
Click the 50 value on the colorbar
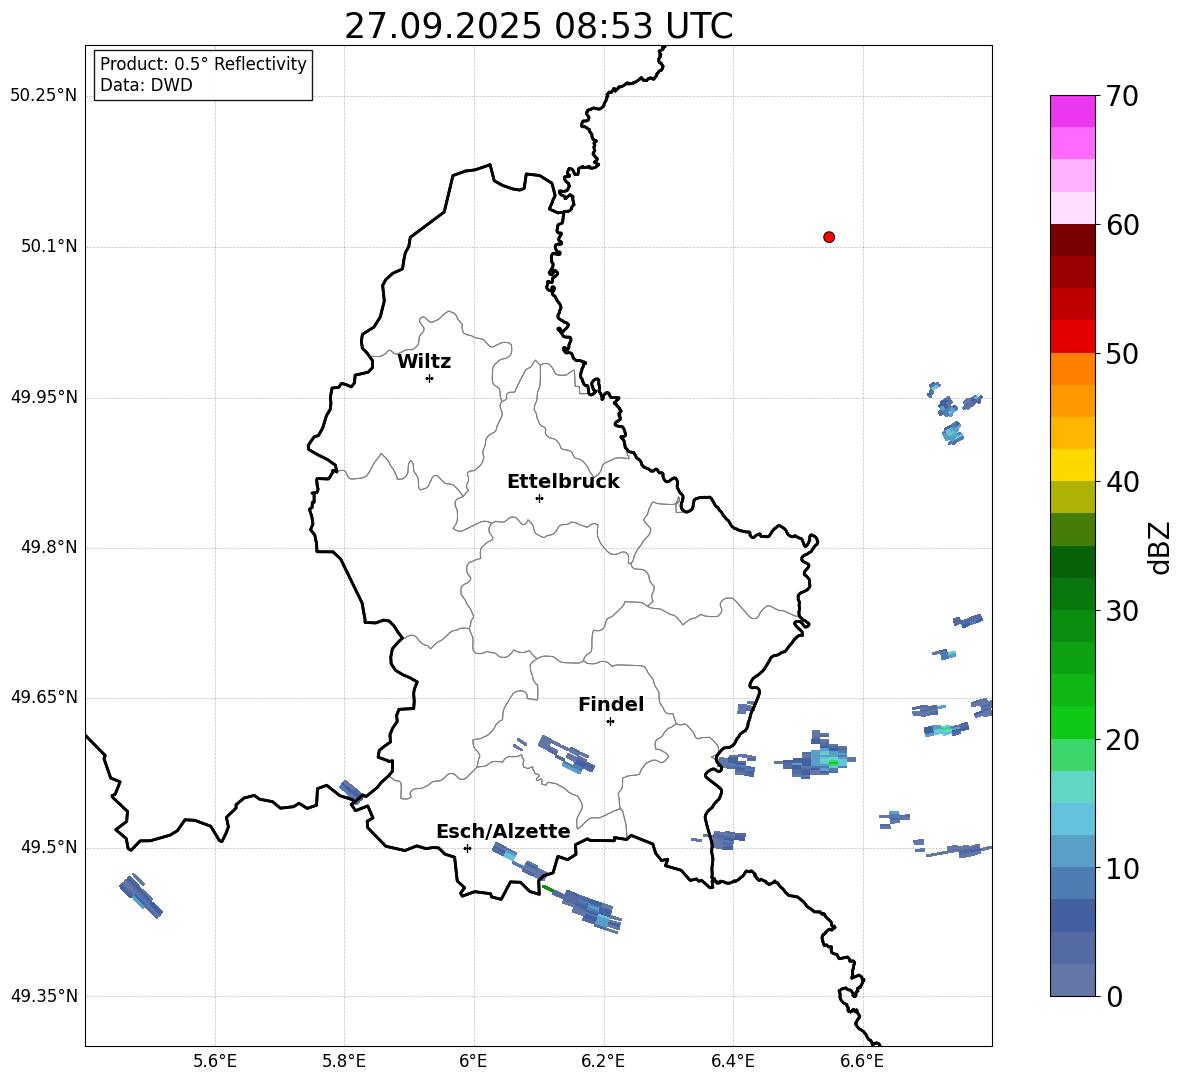point(1122,354)
